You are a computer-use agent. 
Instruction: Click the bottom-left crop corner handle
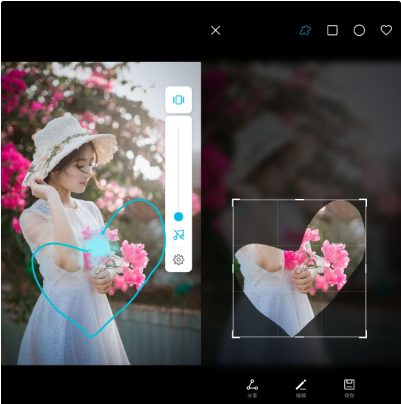click(235, 335)
